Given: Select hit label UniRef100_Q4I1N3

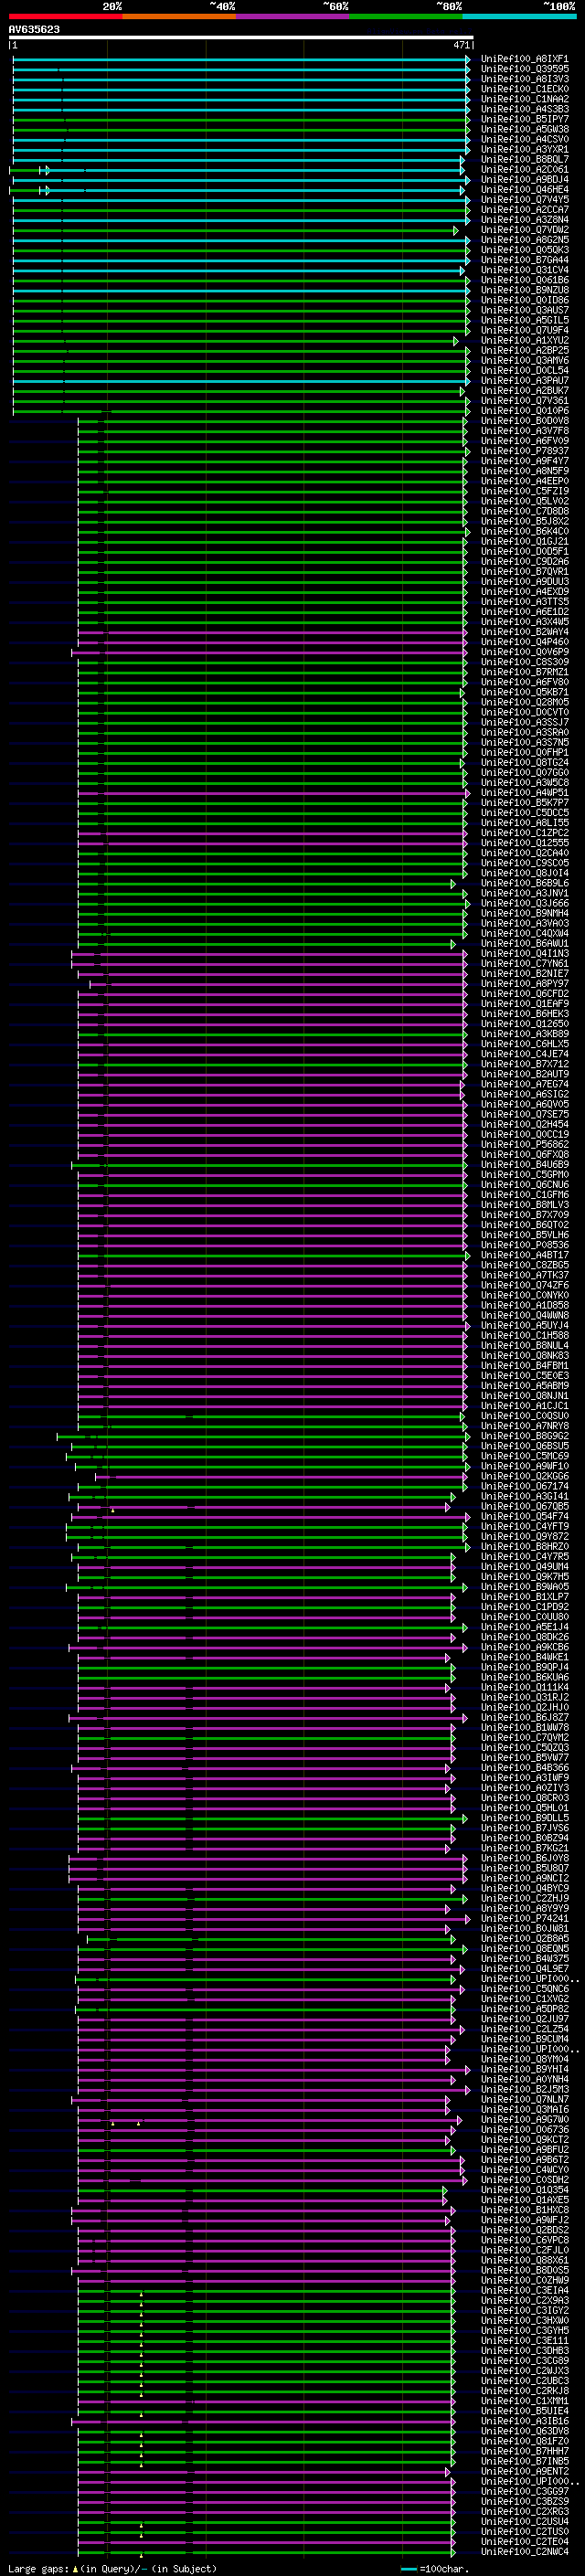Looking at the screenshot, I should [x=524, y=954].
